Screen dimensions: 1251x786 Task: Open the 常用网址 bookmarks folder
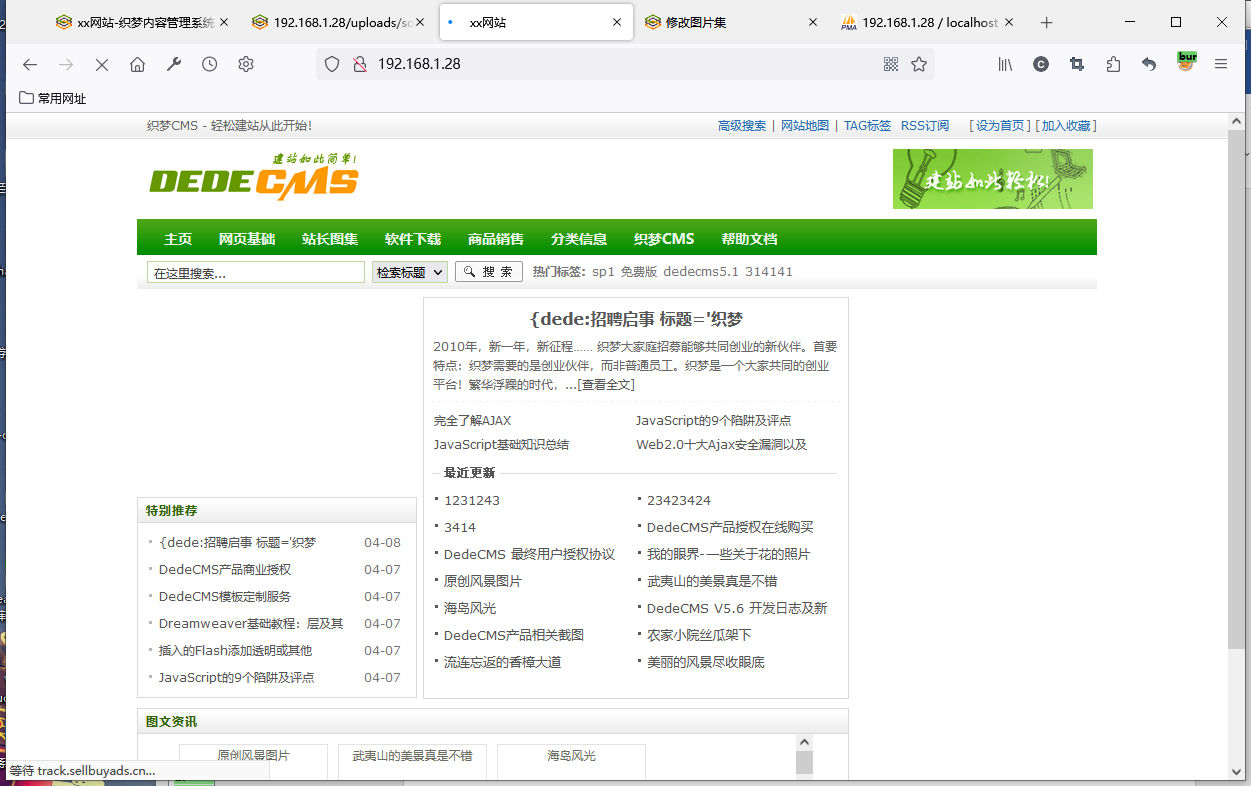pyautogui.click(x=53, y=98)
